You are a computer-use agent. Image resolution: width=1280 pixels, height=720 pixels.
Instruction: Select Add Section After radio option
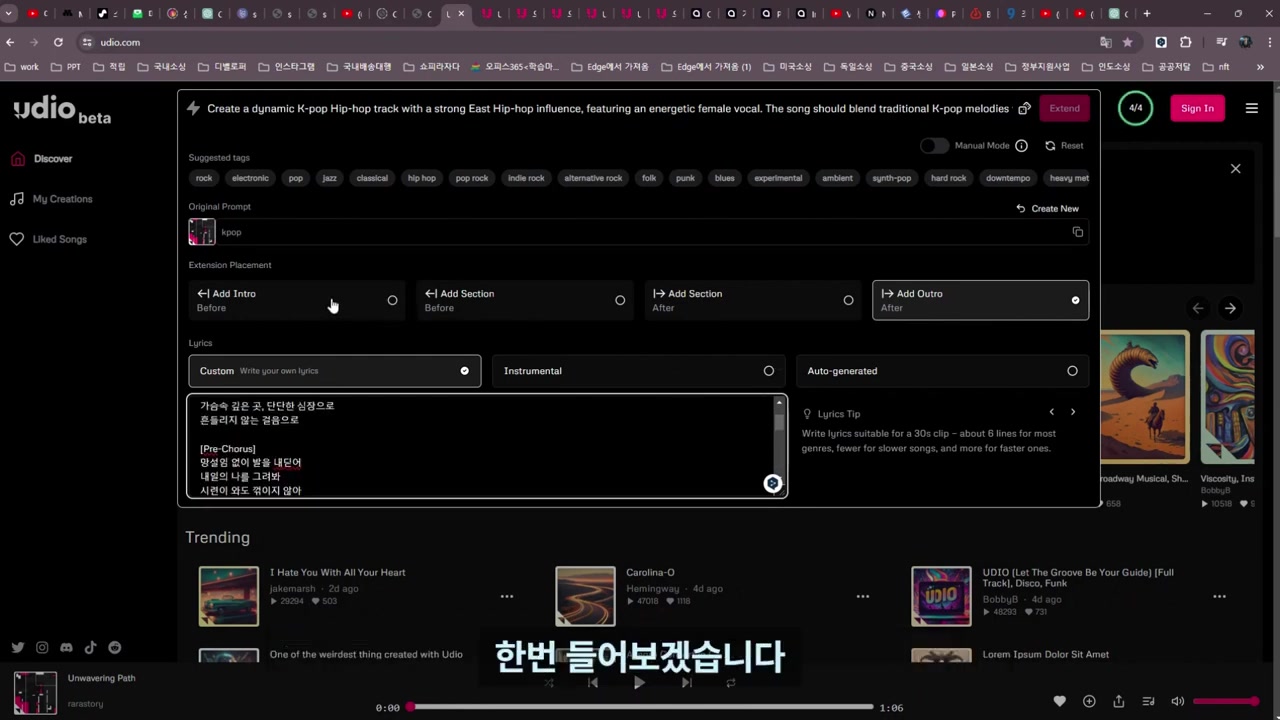coord(753,300)
